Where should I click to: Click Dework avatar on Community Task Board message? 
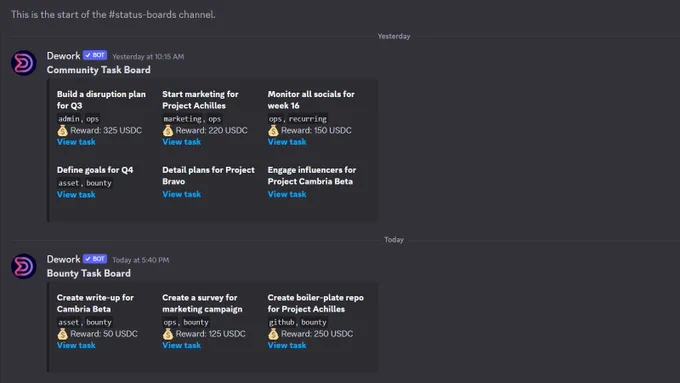[x=23, y=63]
